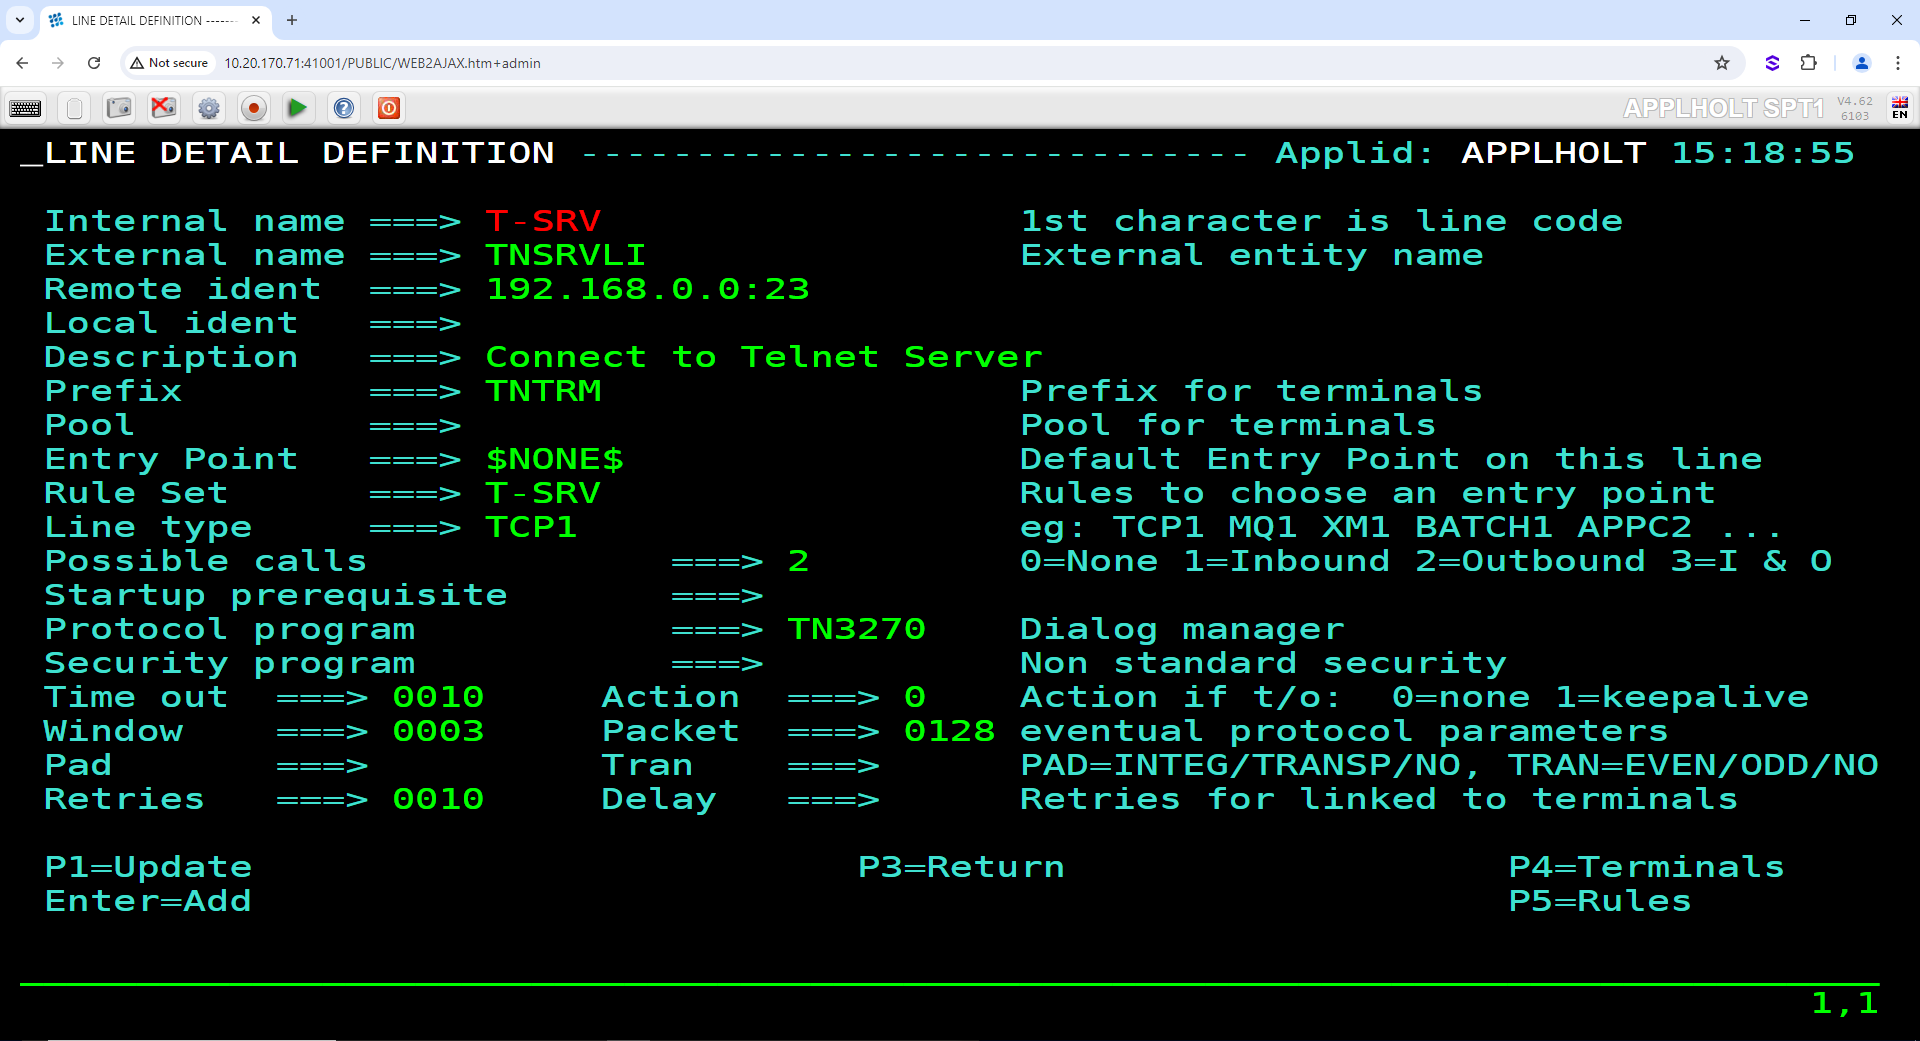Image resolution: width=1920 pixels, height=1041 pixels.
Task: Open the blue help question icon
Action: click(344, 108)
